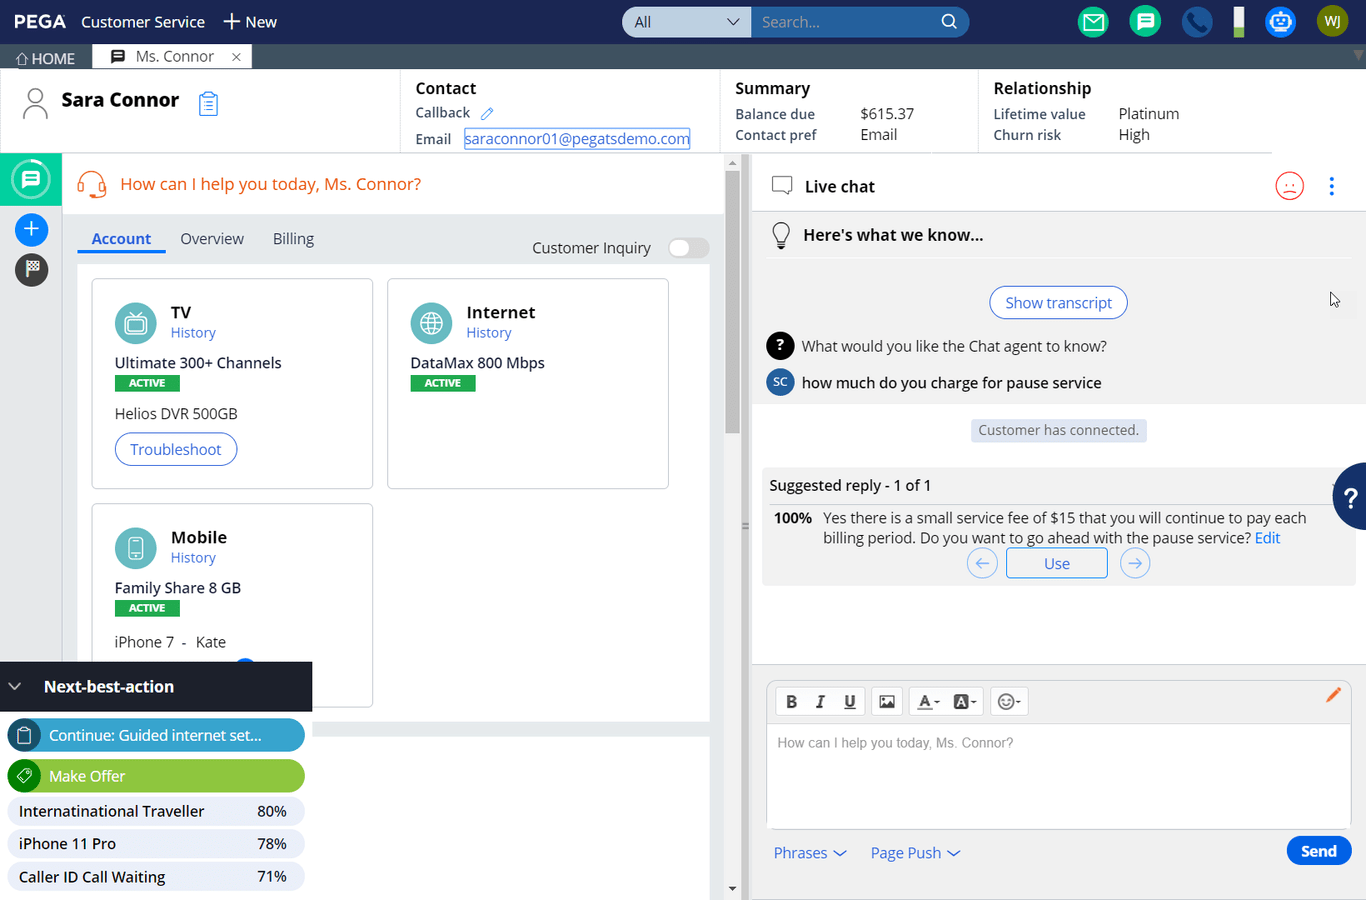1366x900 pixels.
Task: Click the add new interaction plus icon
Action: click(31, 229)
